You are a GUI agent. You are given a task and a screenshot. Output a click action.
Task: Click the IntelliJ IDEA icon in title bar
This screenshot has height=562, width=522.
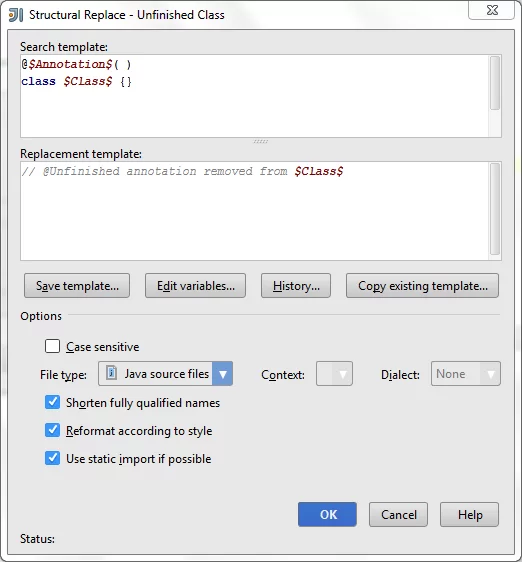click(x=15, y=15)
